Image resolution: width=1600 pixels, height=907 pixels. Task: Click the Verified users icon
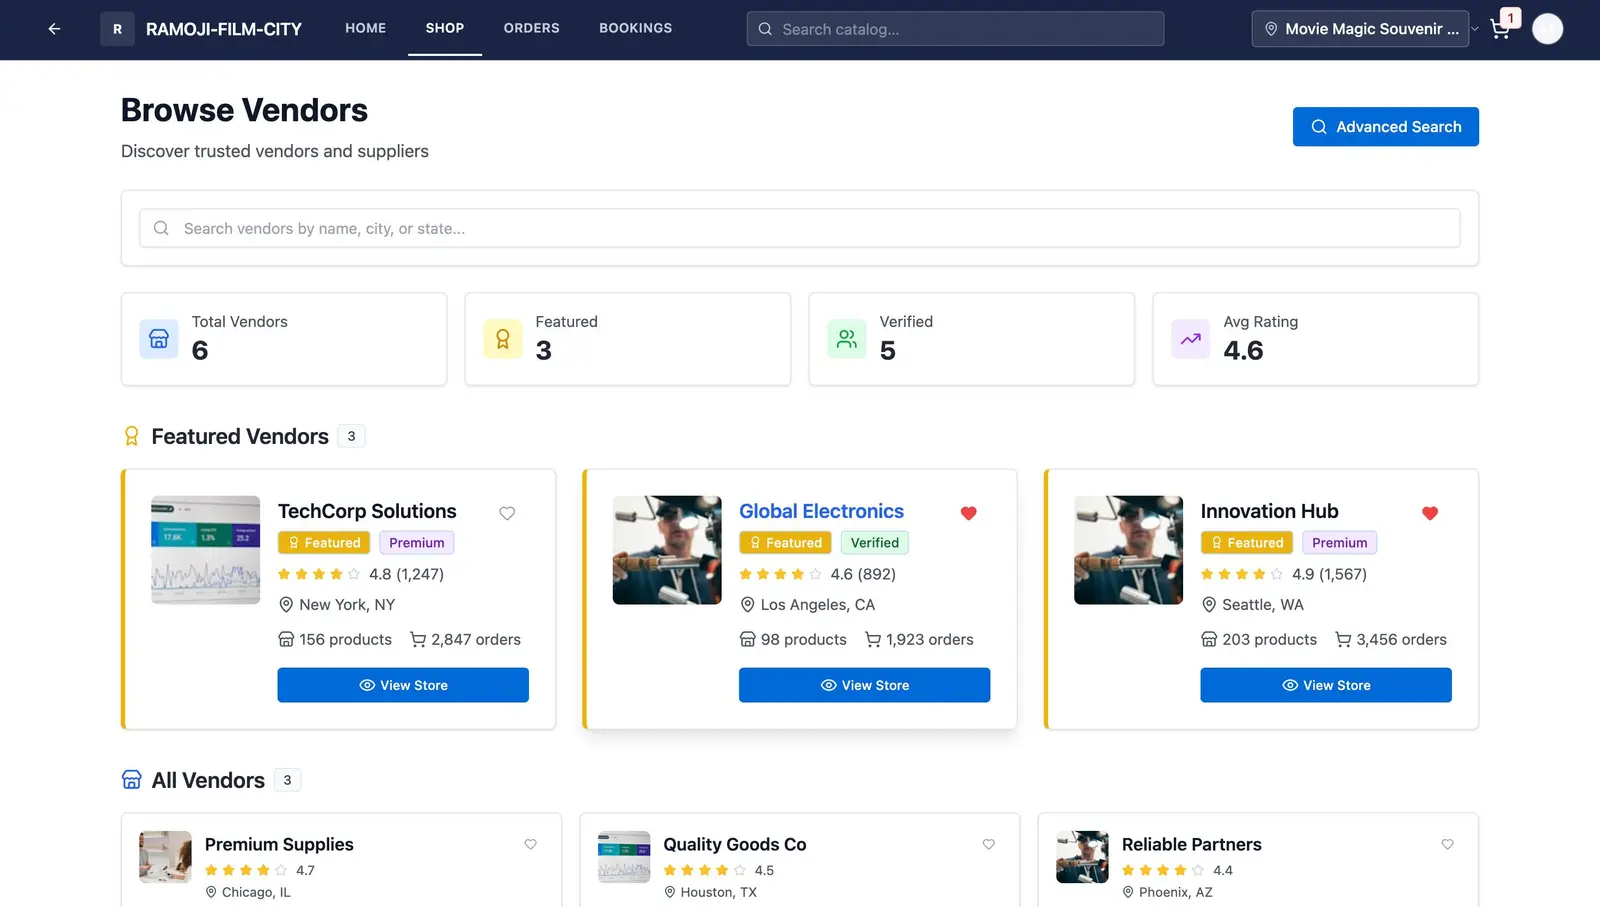(x=847, y=339)
